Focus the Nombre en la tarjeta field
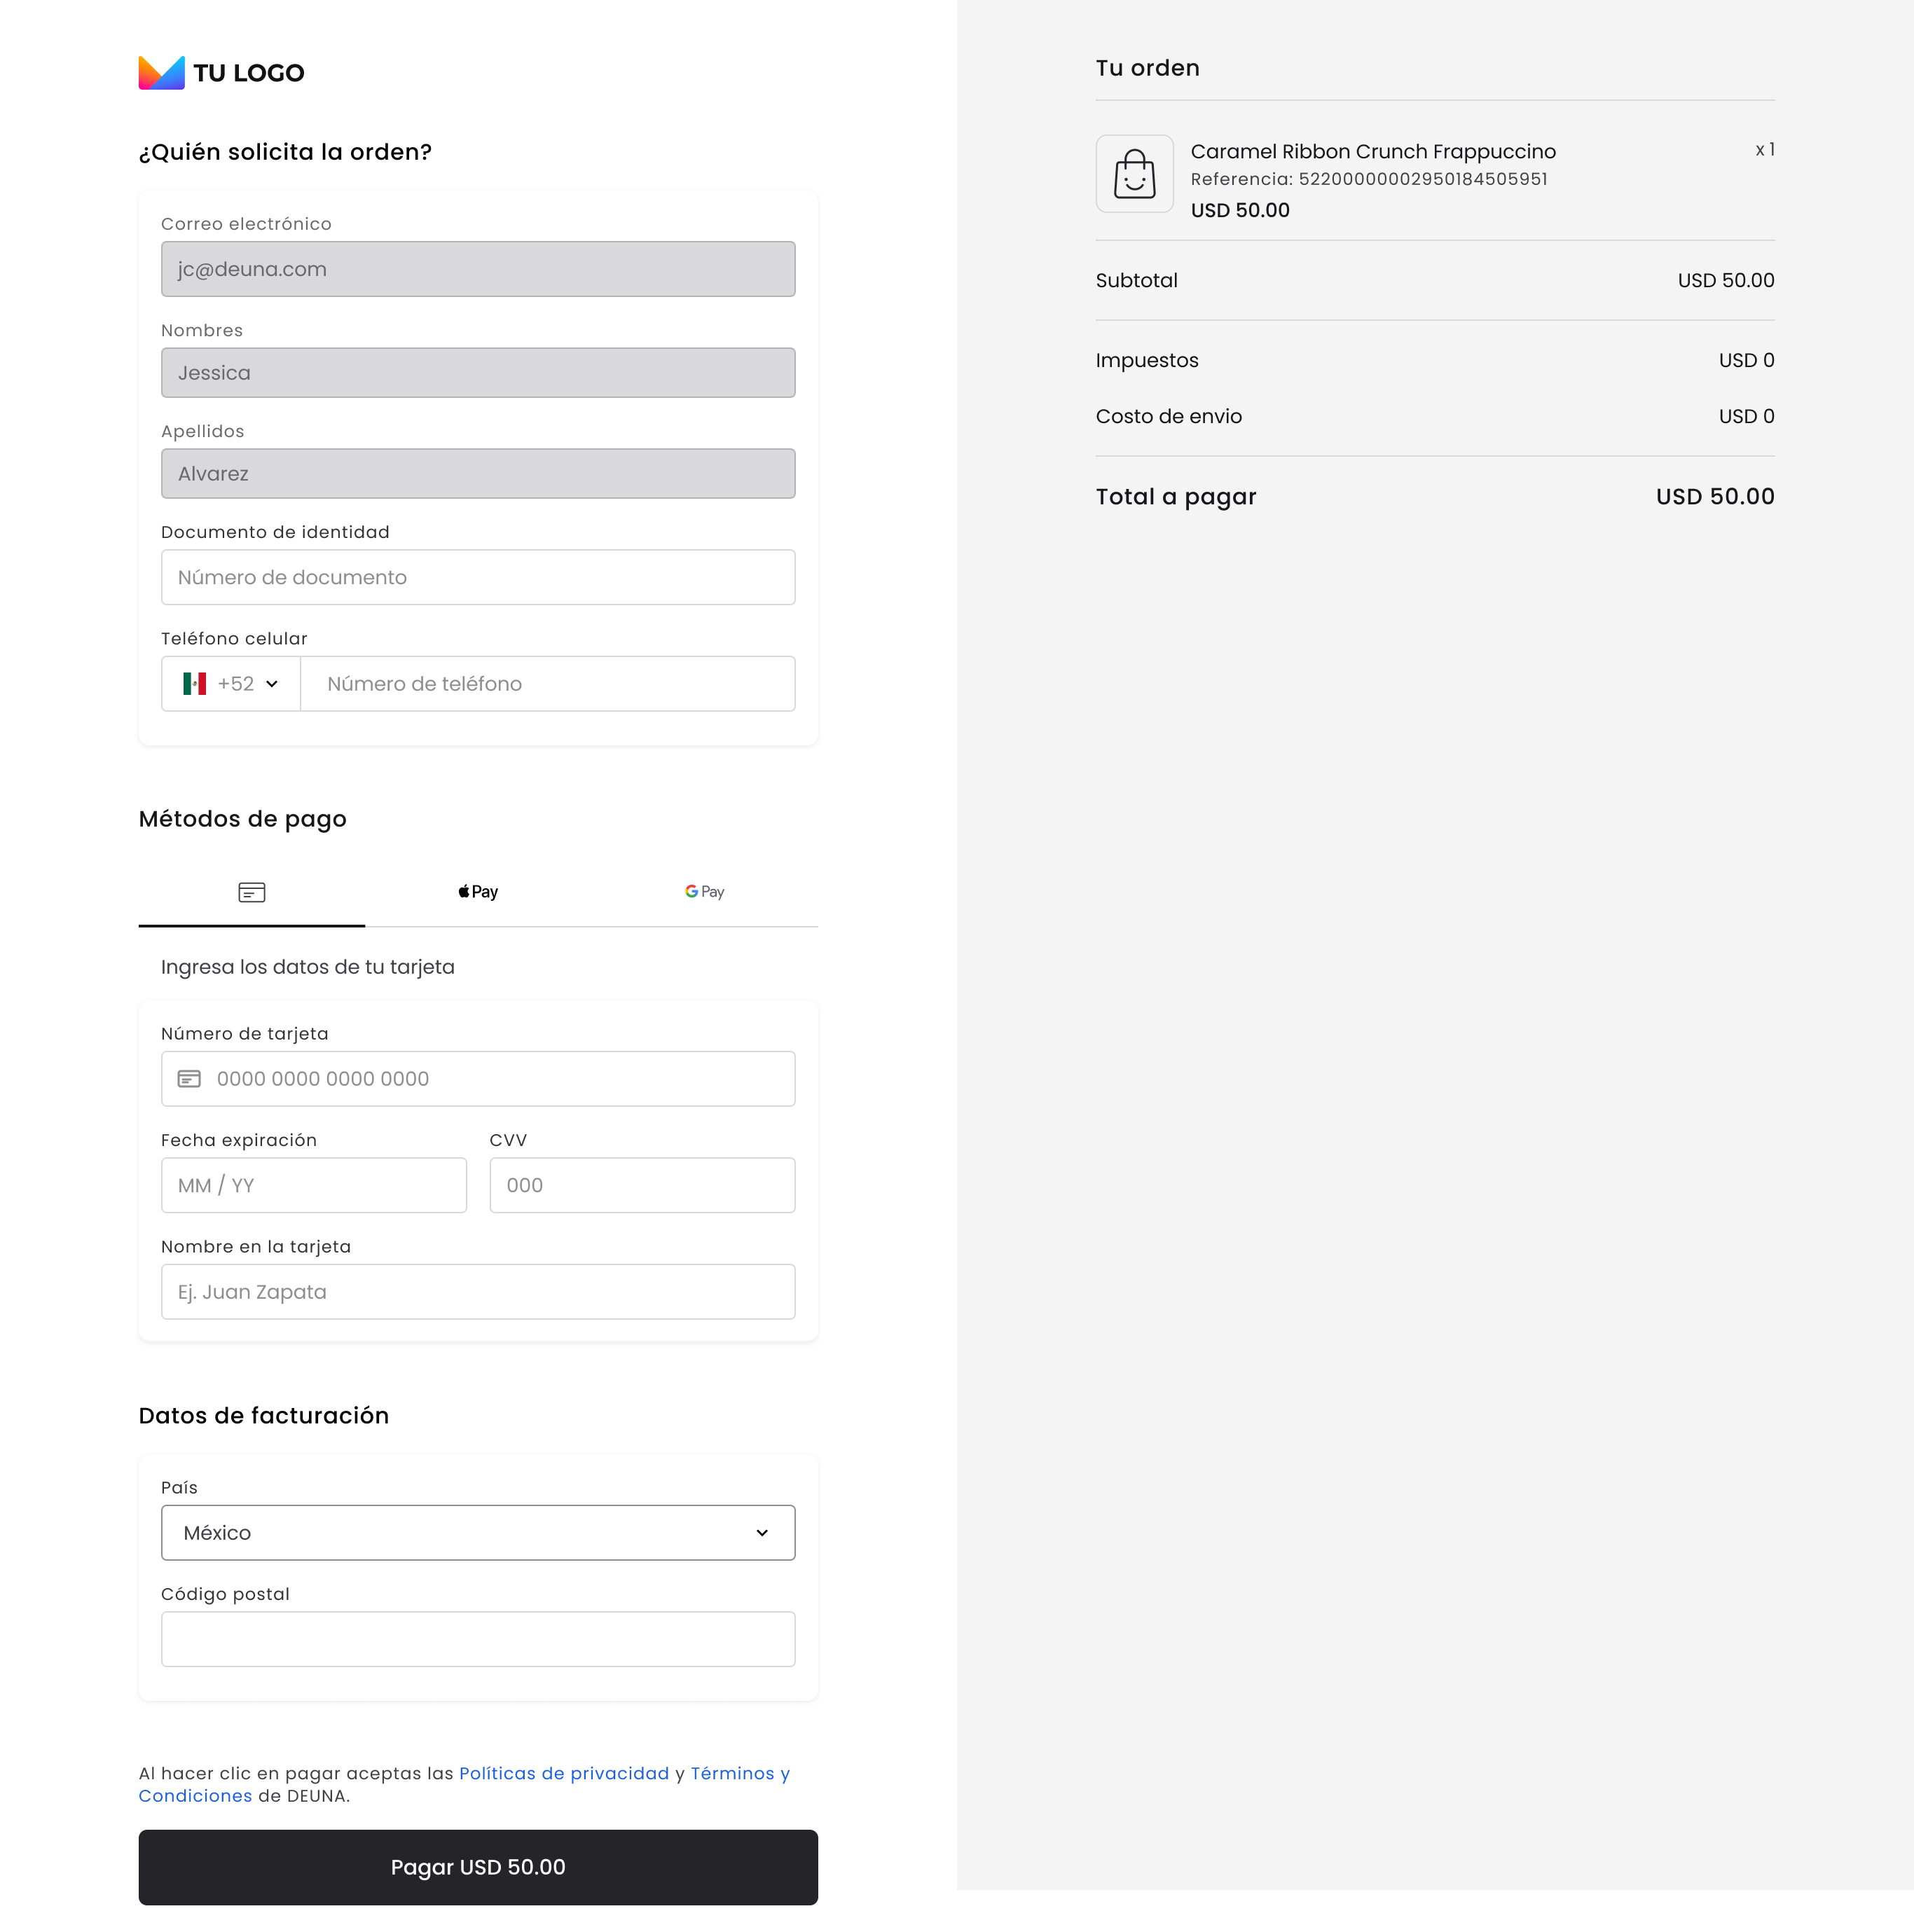Viewport: 1914px width, 1932px height. coord(478,1292)
